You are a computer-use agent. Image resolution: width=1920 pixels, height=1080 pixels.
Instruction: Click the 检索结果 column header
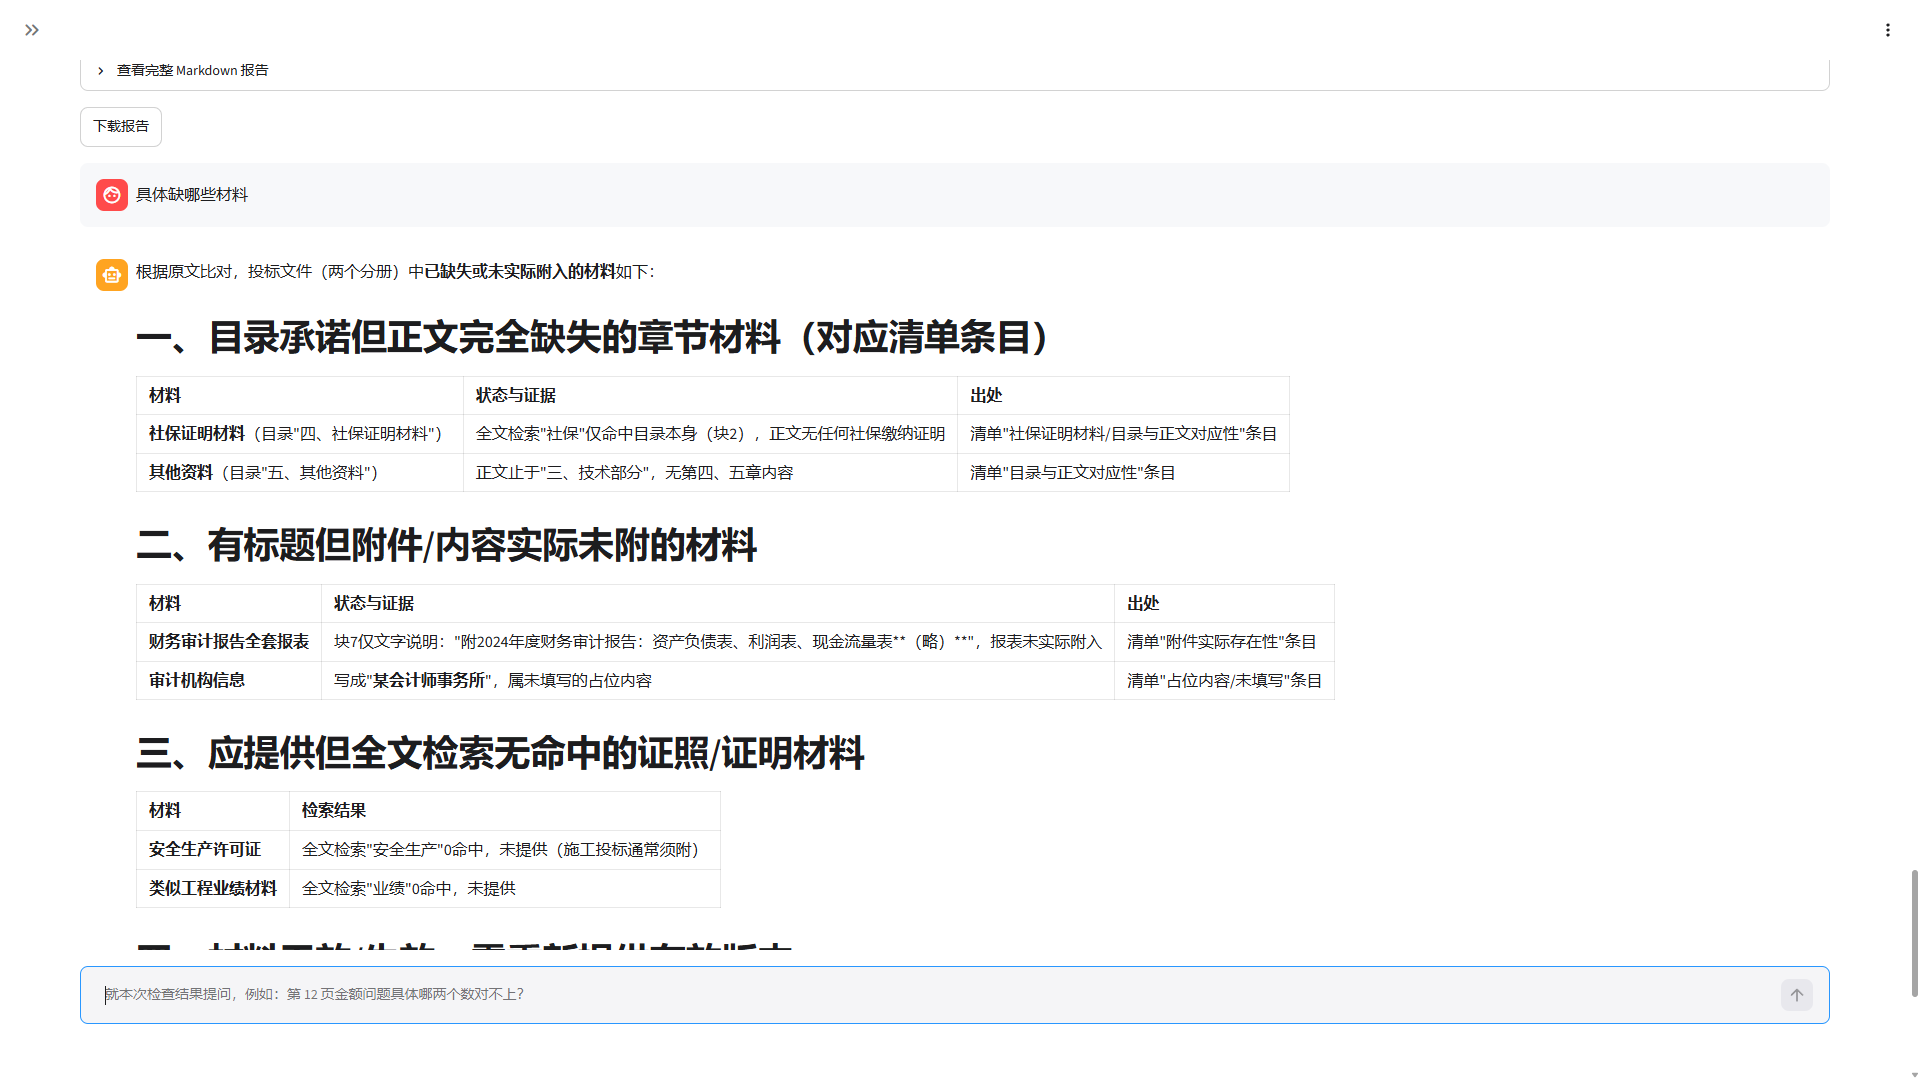coord(505,811)
